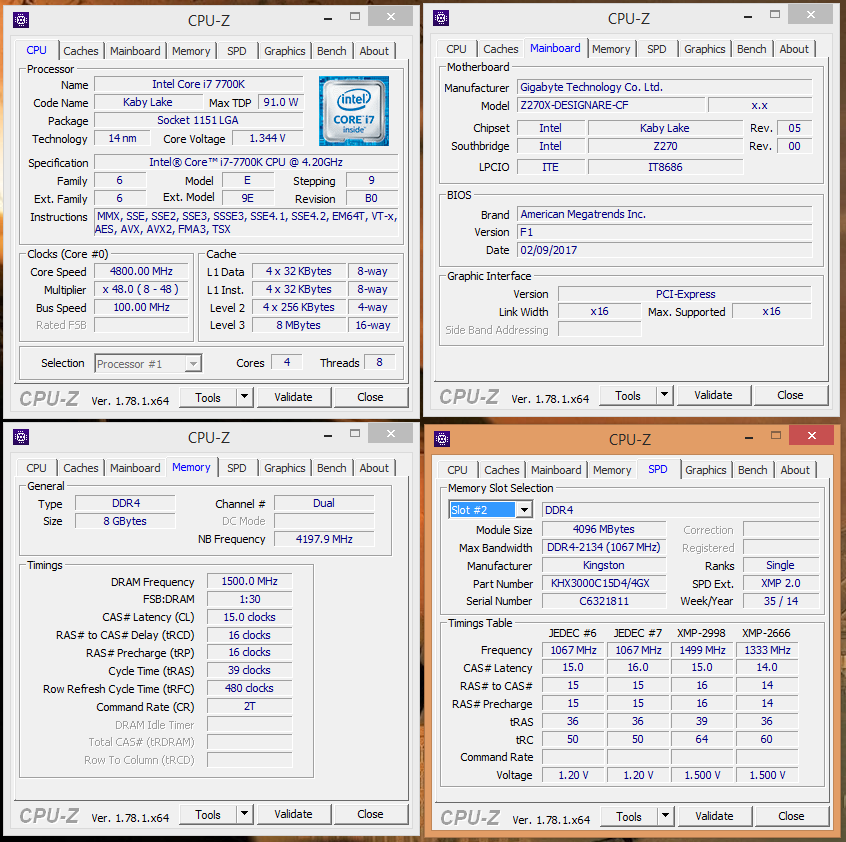Click NB Frequency value '4197.9 MHz'
The height and width of the screenshot is (842, 846).
[324, 539]
